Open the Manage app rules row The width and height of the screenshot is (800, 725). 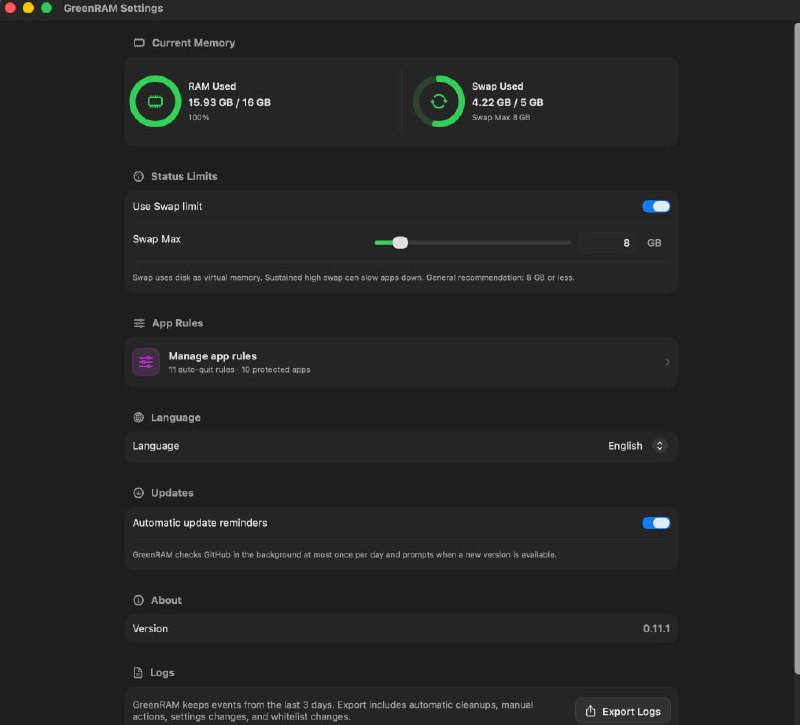point(401,362)
